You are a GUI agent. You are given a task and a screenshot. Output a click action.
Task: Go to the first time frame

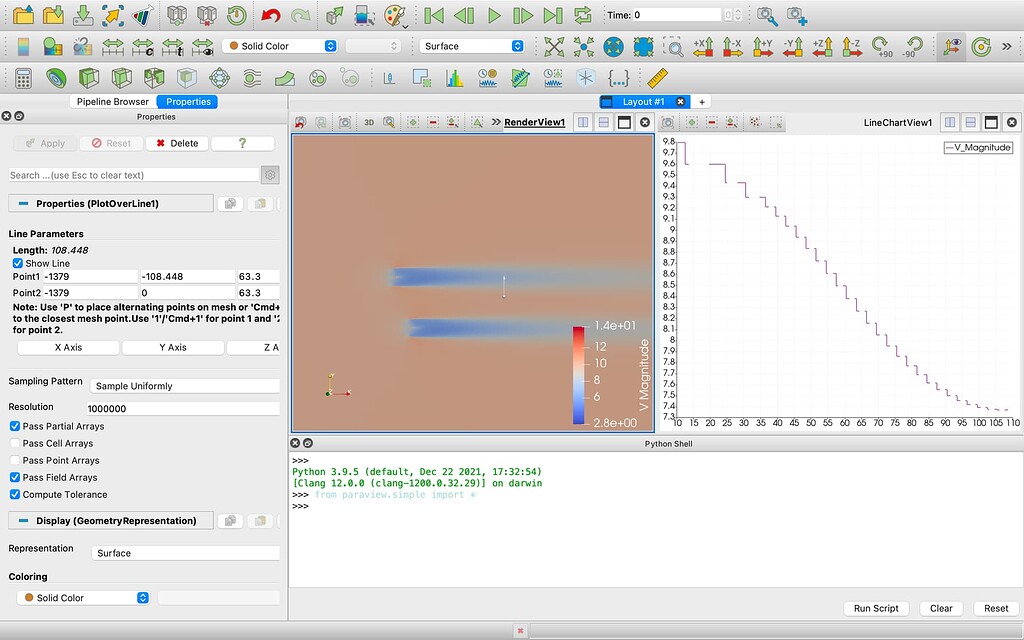coord(434,14)
